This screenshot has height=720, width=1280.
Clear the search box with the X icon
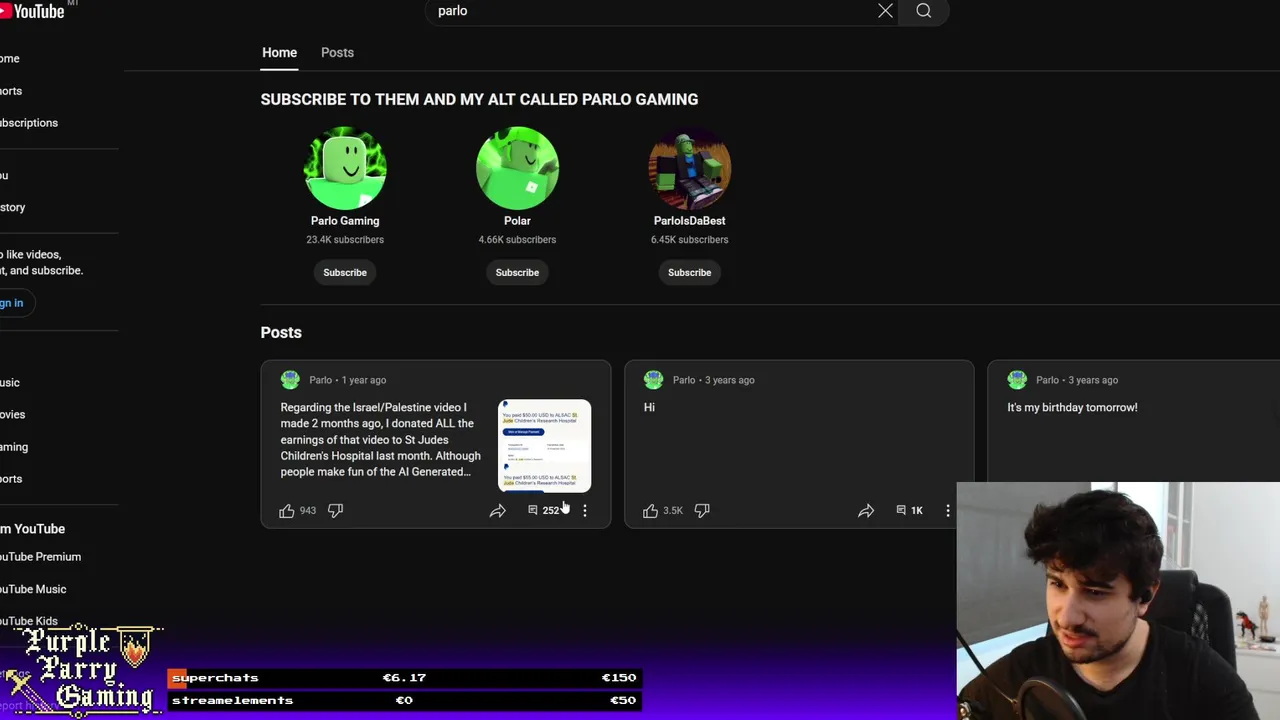(x=885, y=11)
